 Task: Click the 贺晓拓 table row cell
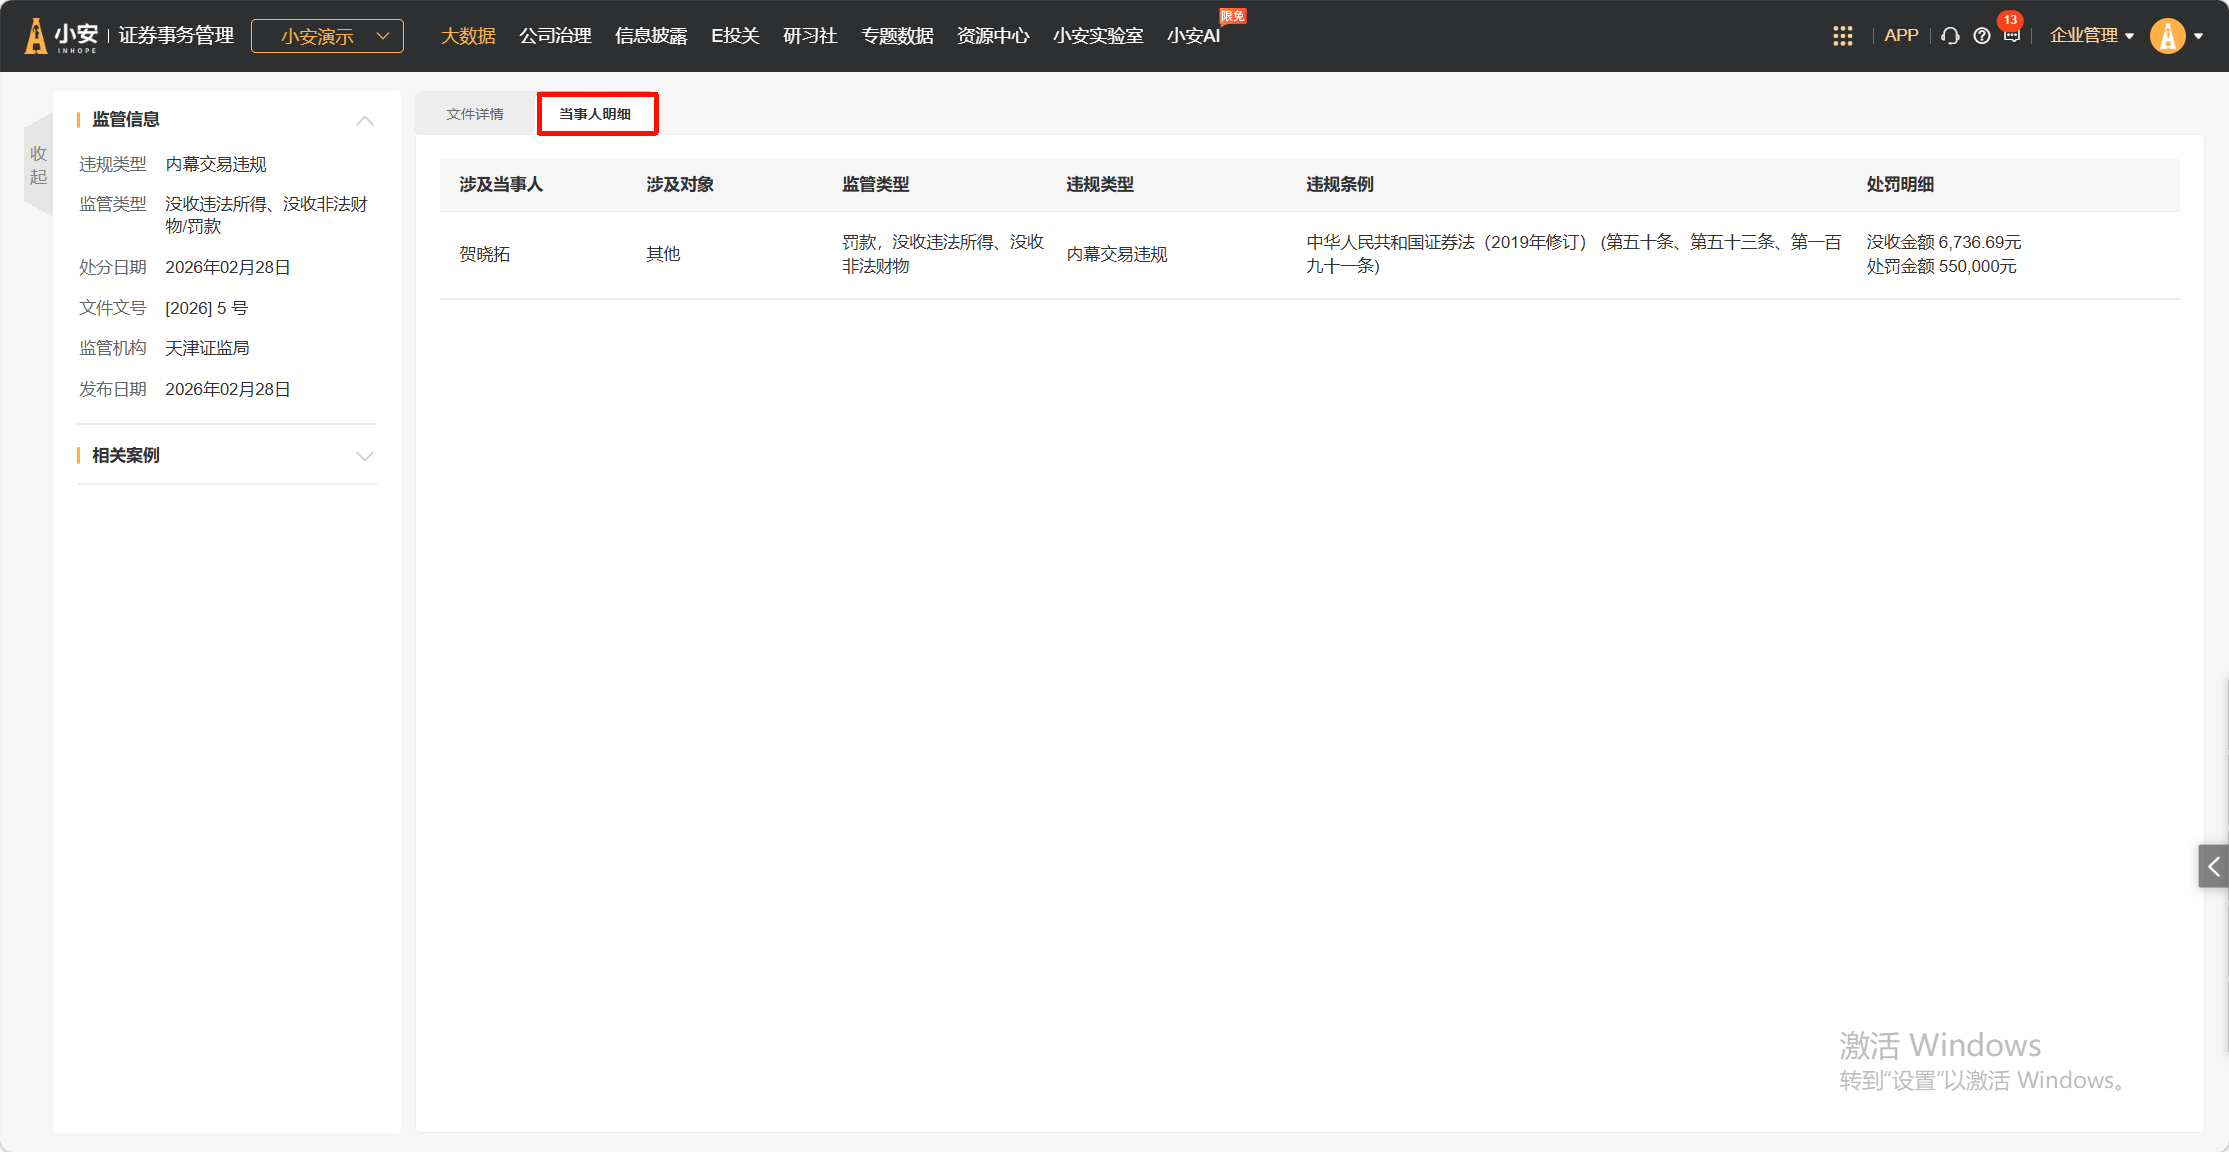485,254
